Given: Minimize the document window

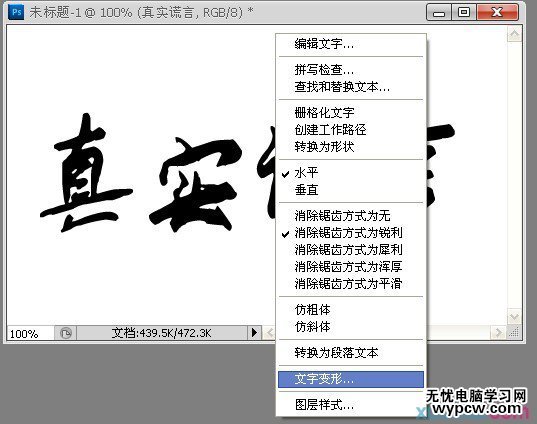Looking at the screenshot, I should 439,13.
